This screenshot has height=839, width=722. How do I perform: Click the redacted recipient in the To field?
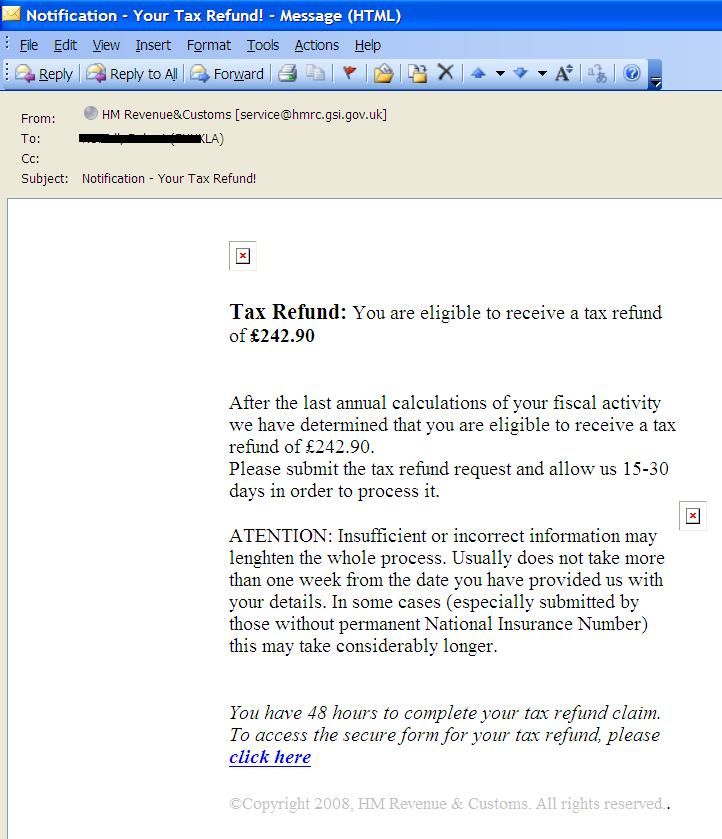151,139
